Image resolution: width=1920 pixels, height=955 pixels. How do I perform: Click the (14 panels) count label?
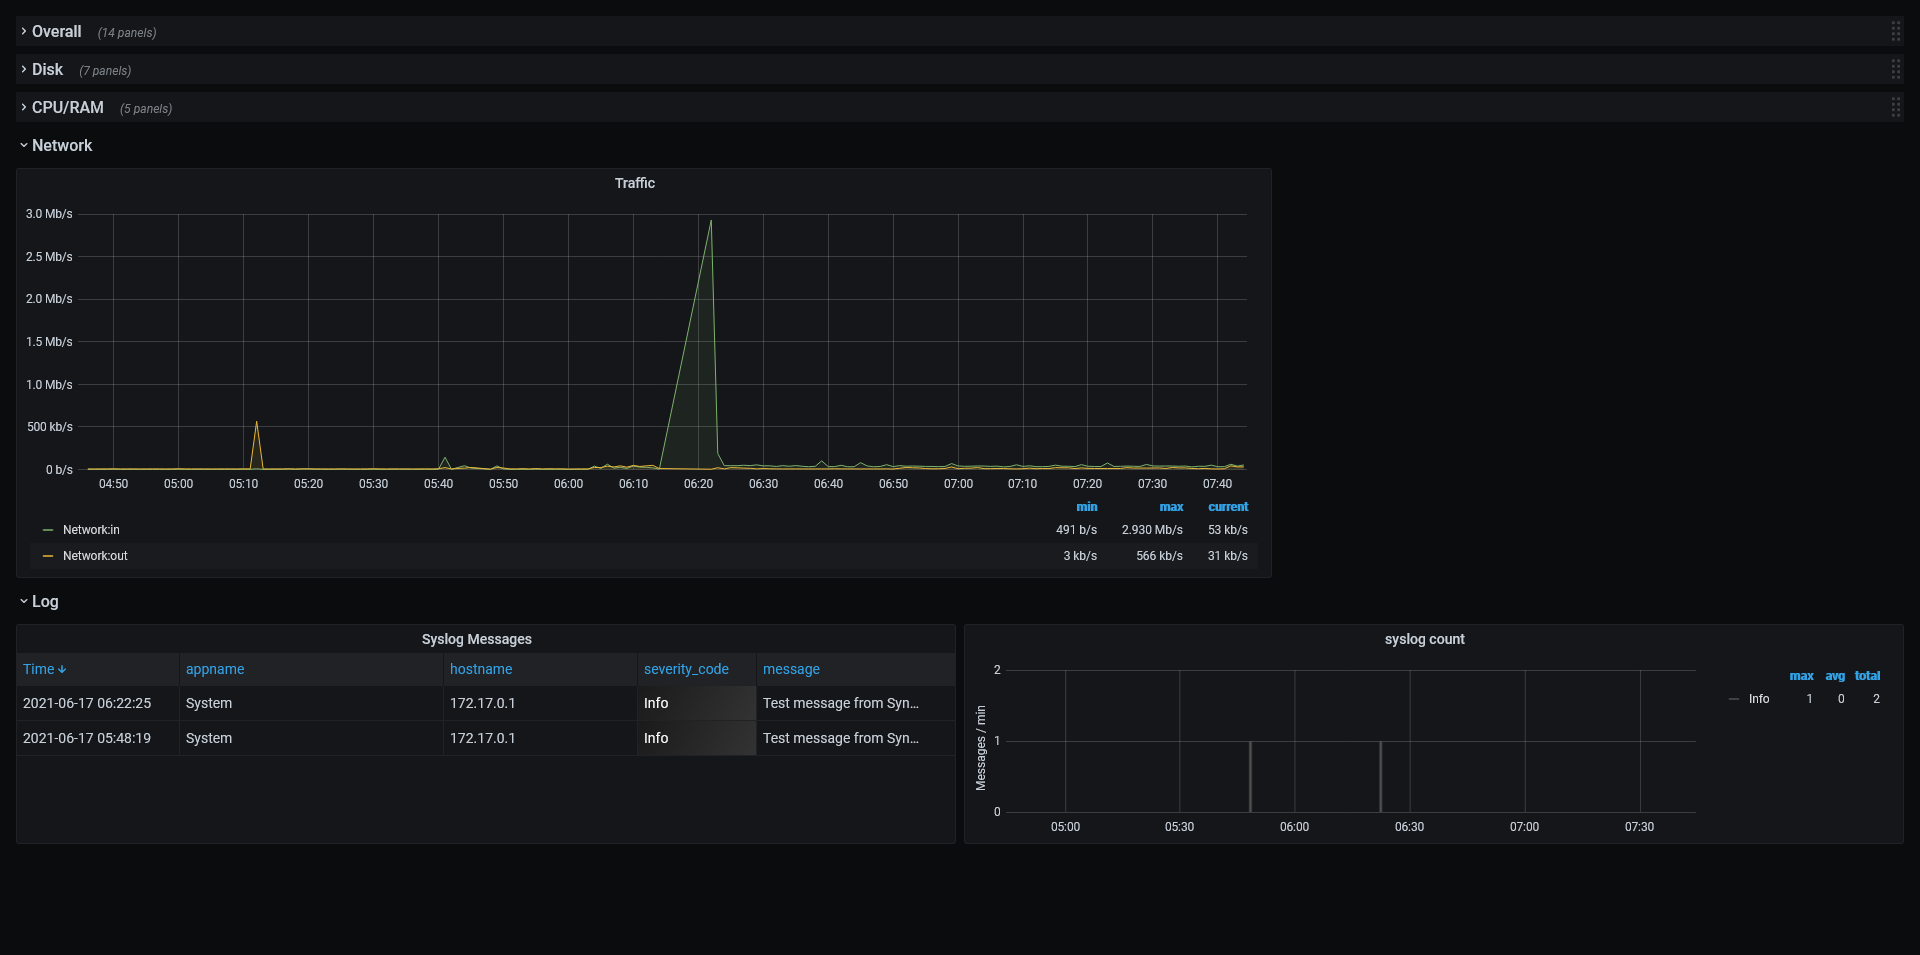point(127,33)
